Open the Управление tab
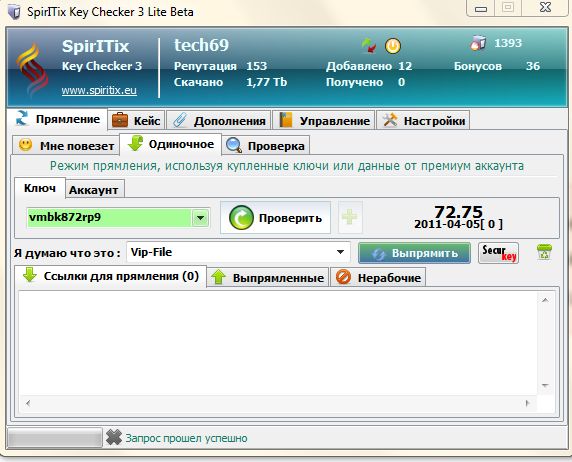The height and width of the screenshot is (462, 572). coord(324,120)
